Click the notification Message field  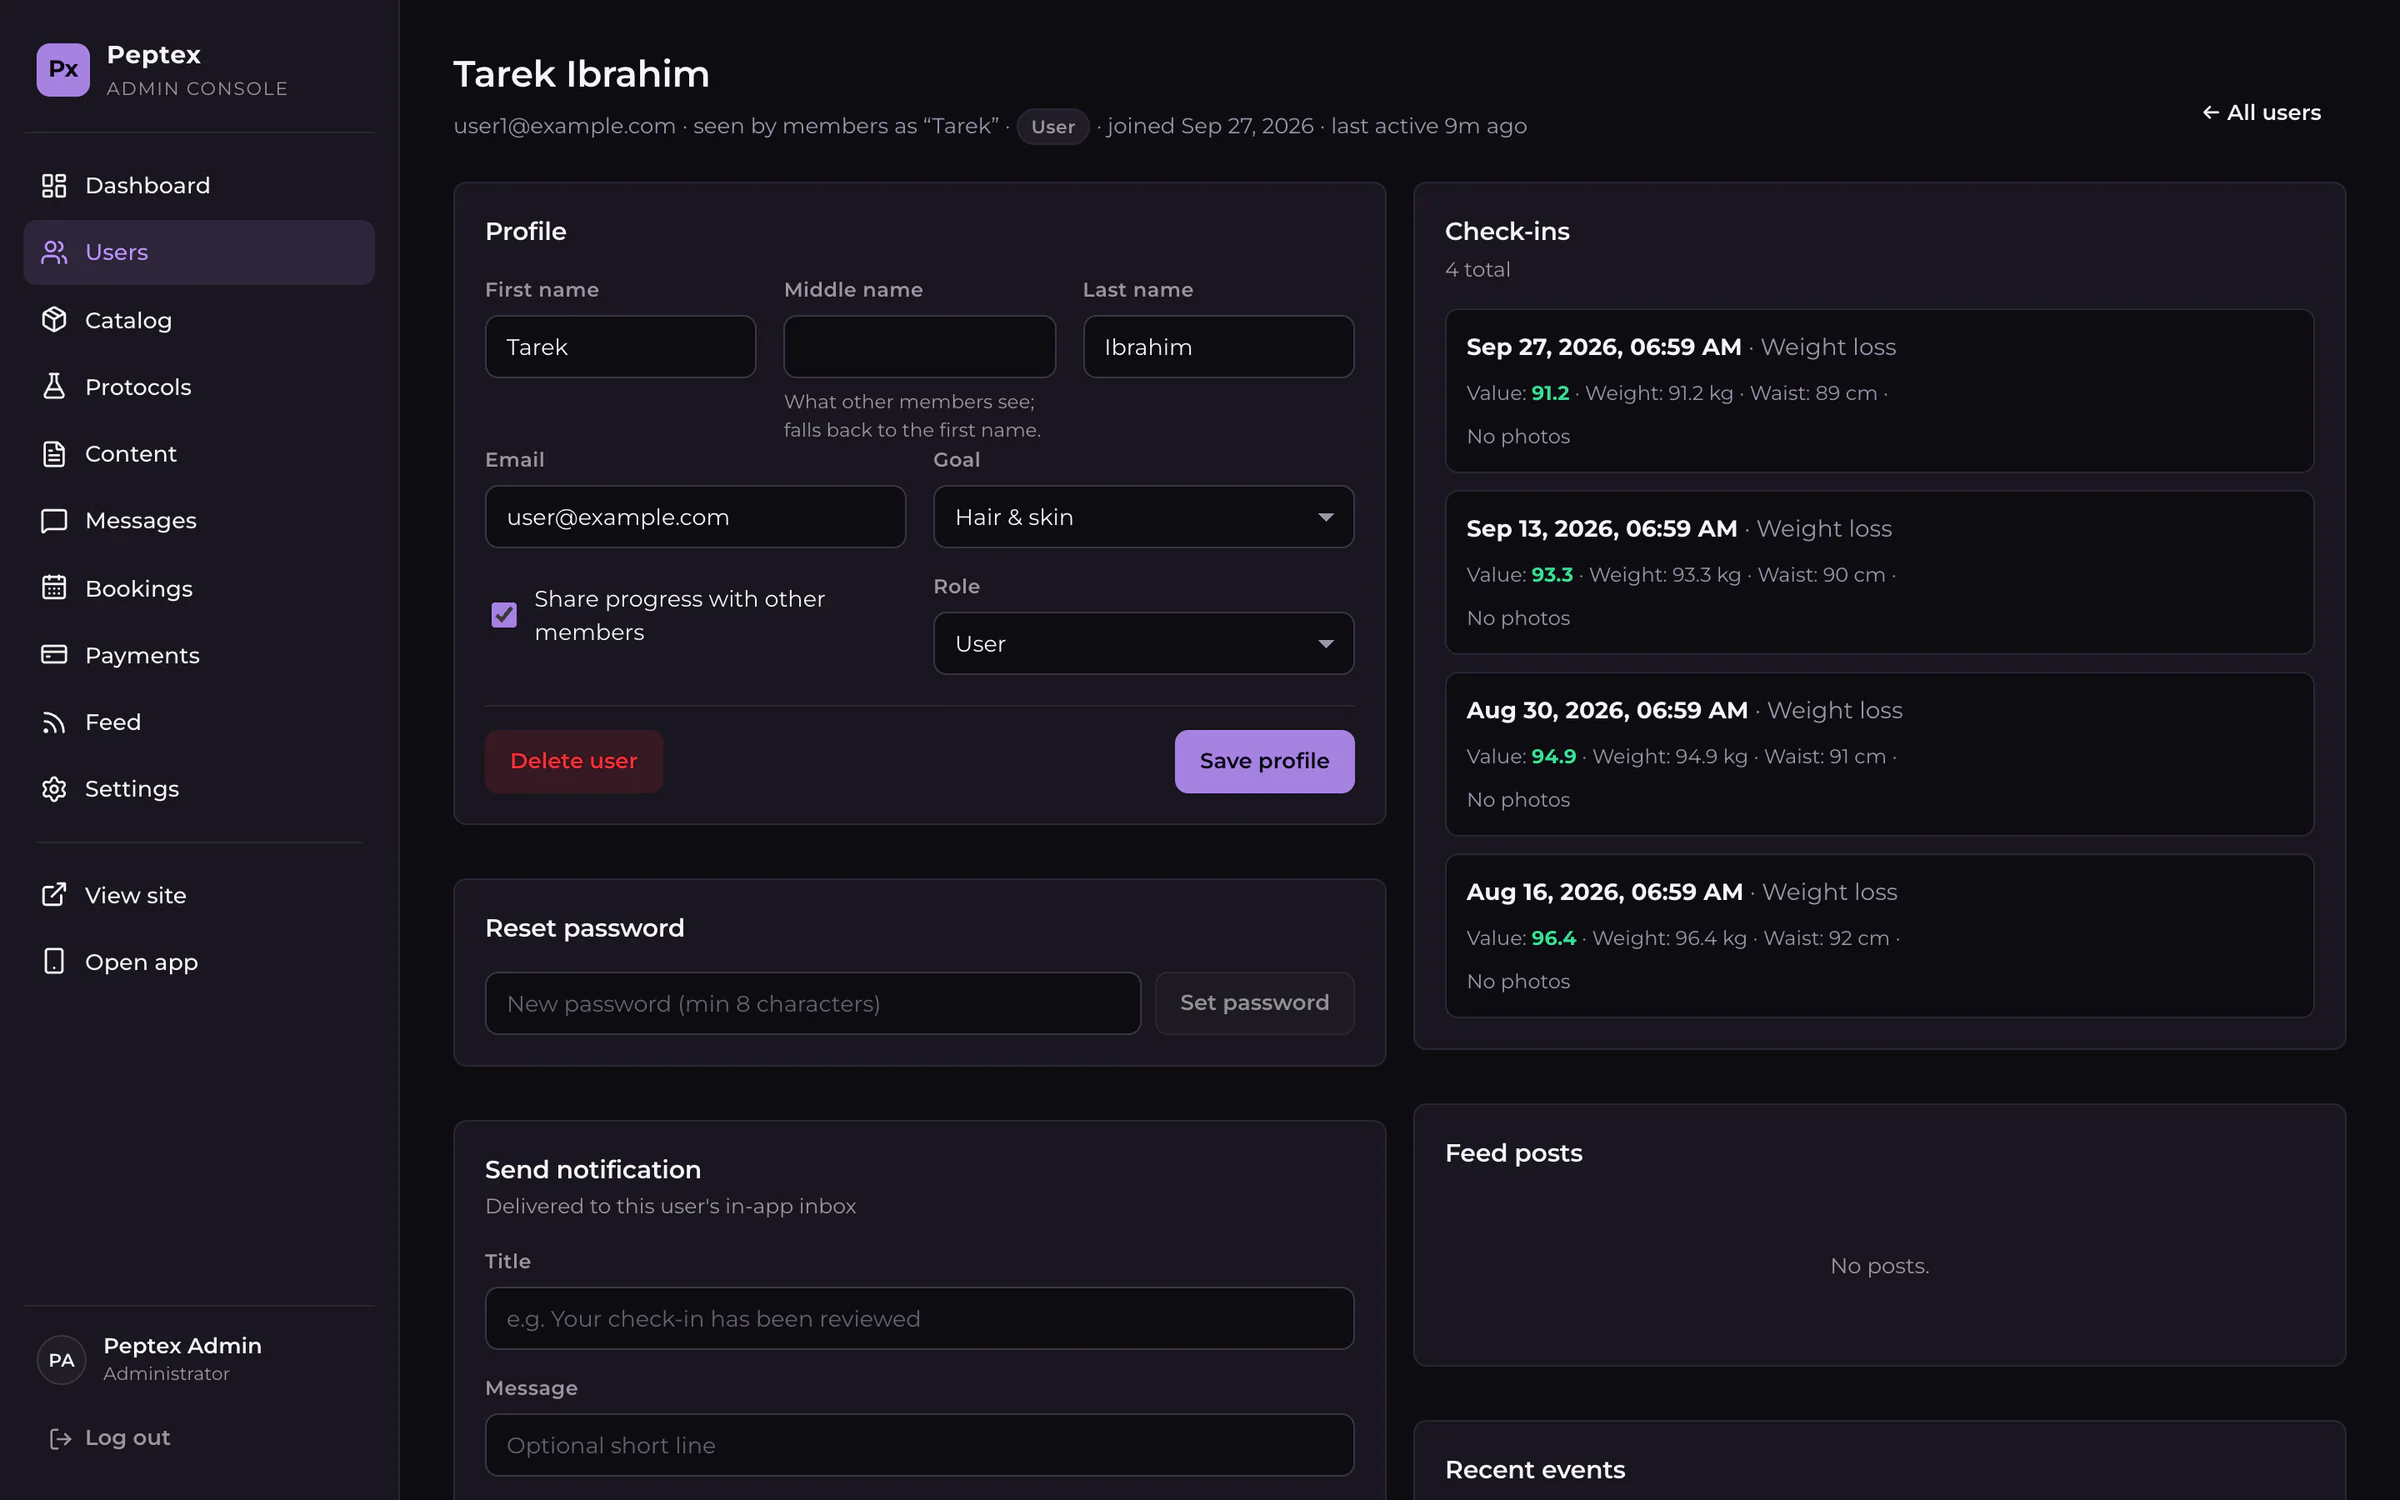click(x=919, y=1445)
